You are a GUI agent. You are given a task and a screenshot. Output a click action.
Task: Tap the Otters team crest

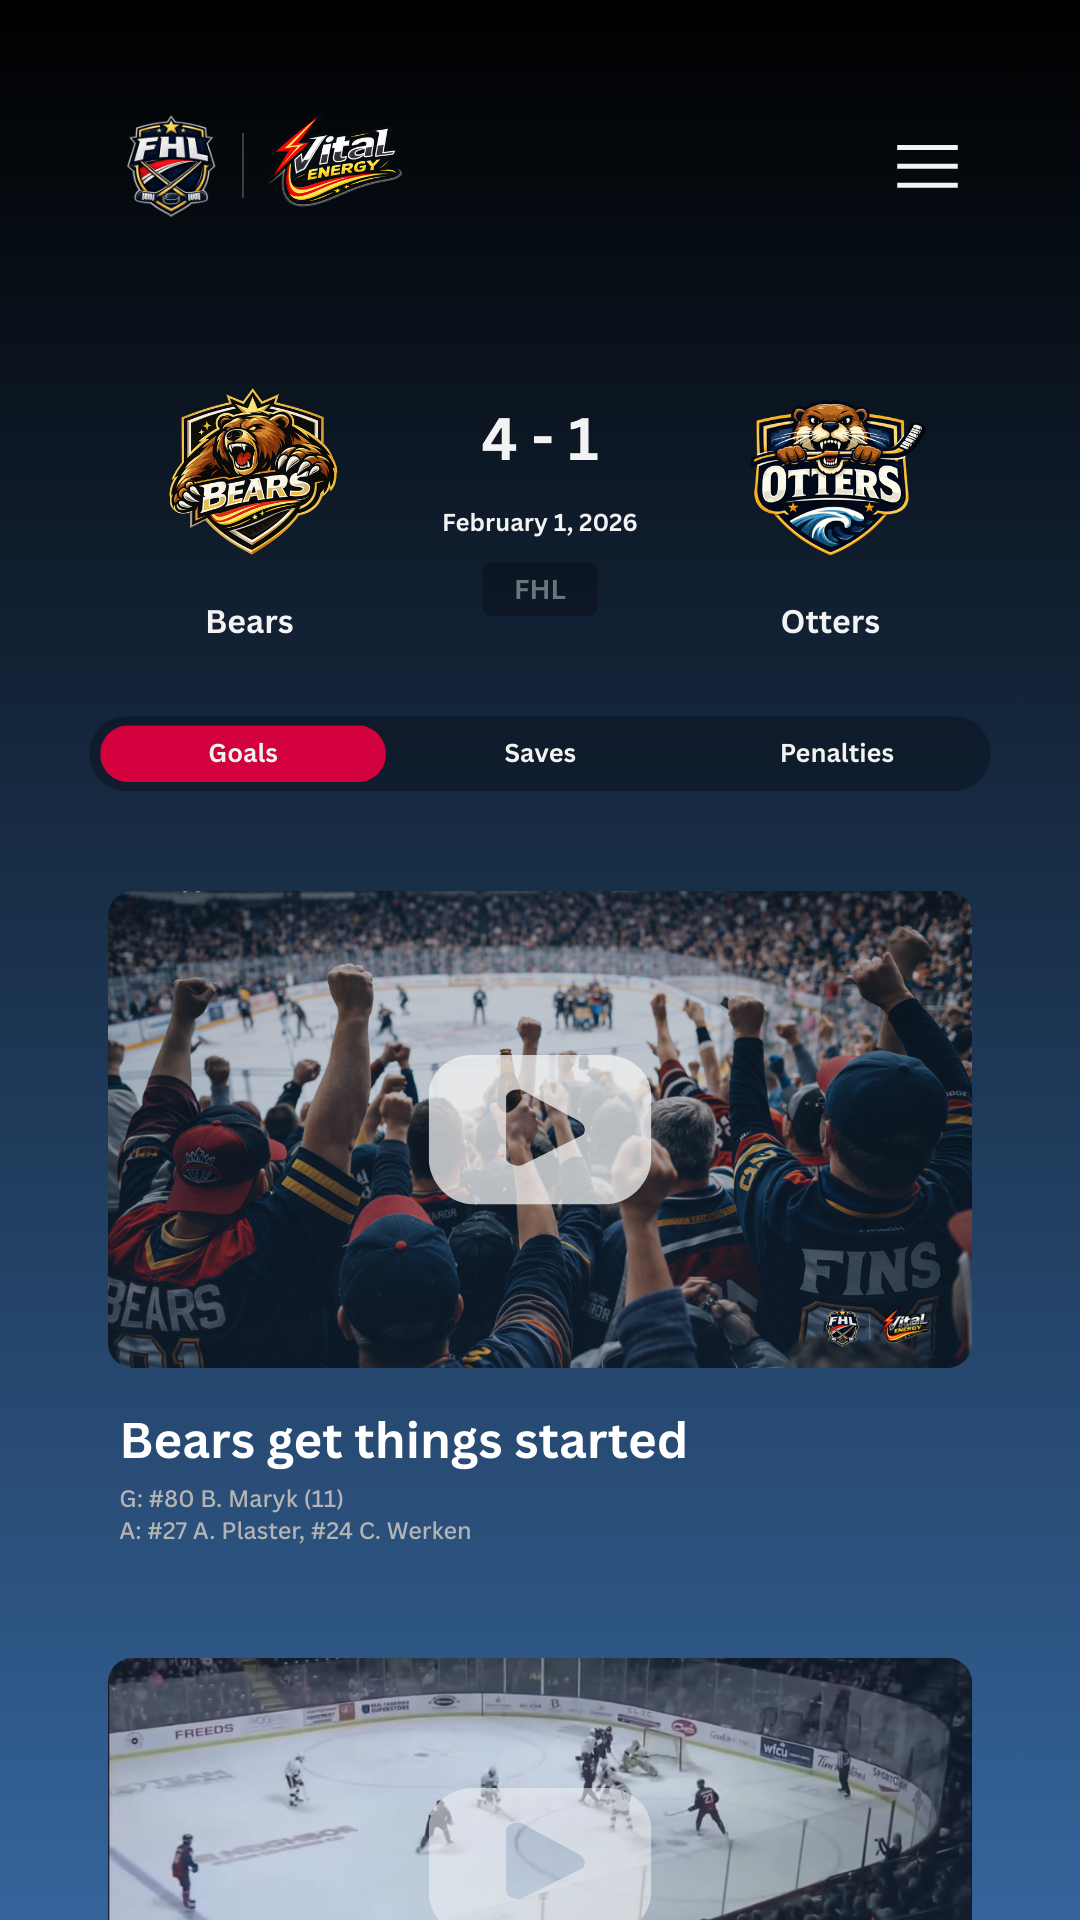pyautogui.click(x=832, y=478)
